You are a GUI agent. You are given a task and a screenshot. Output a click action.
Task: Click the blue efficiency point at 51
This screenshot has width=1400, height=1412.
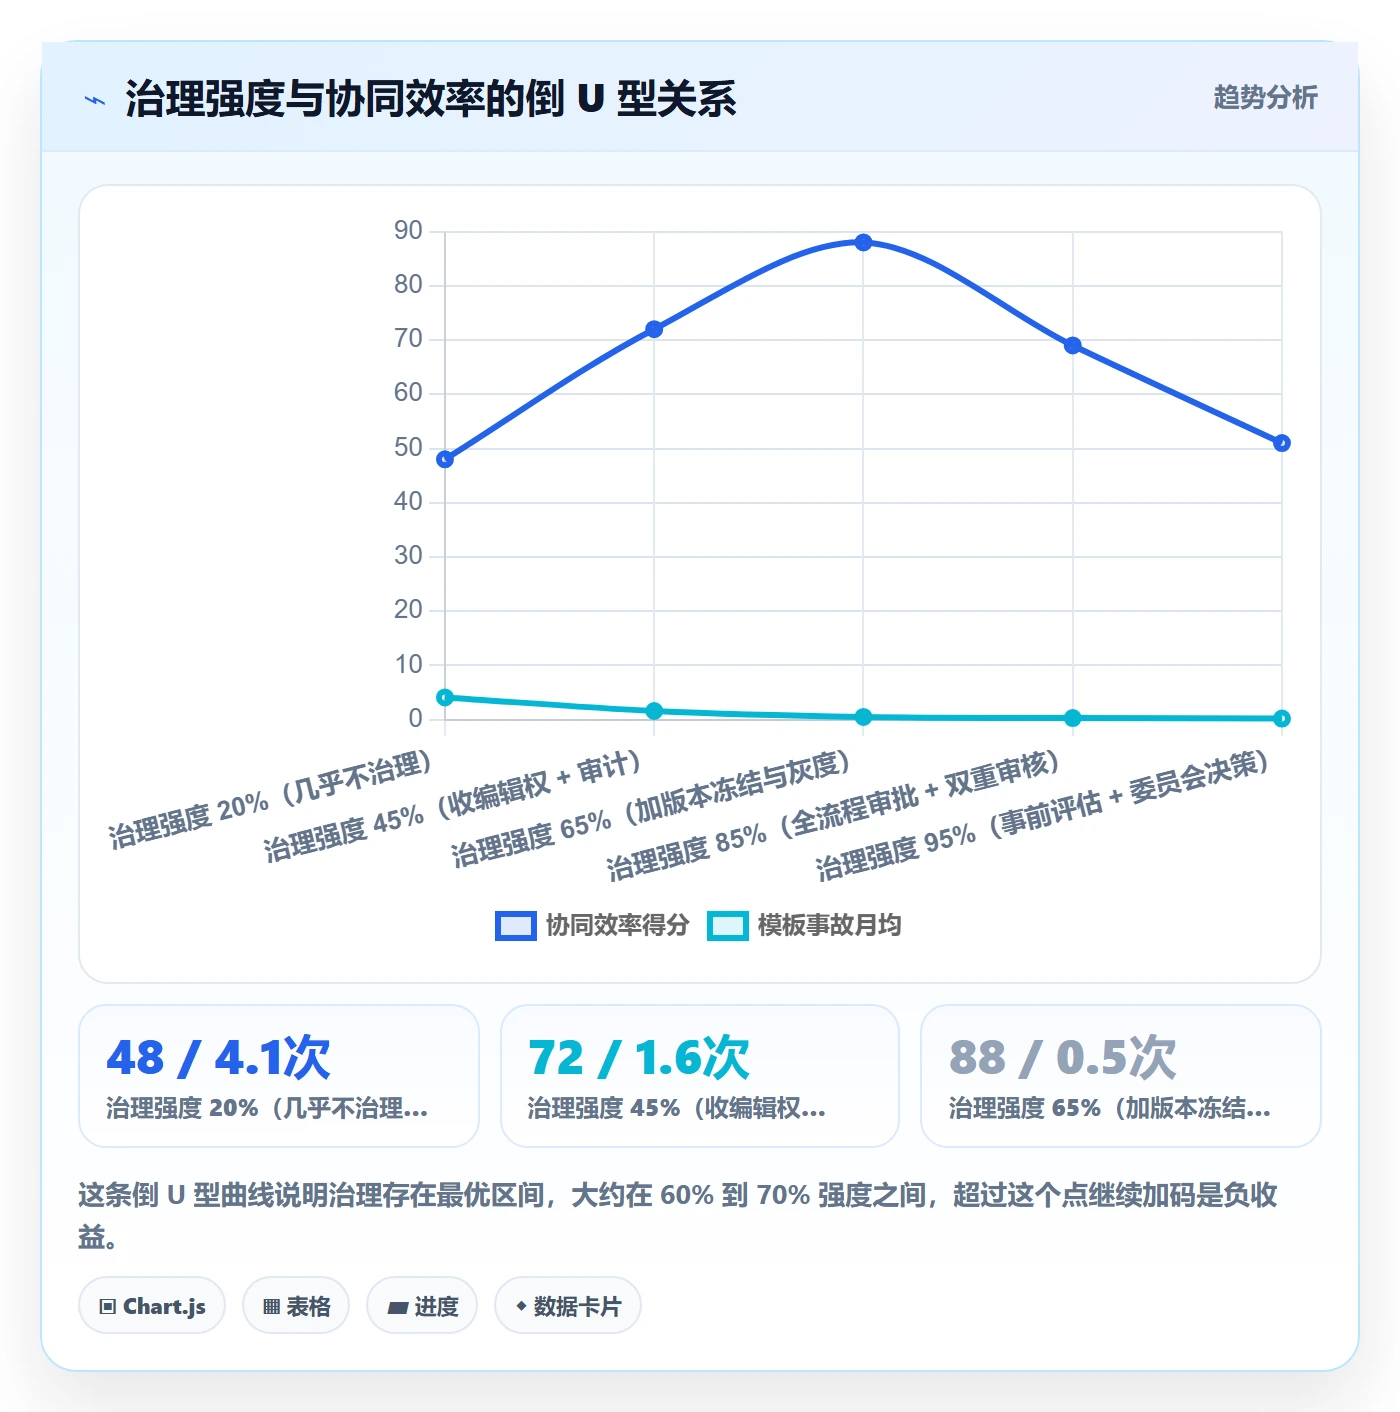[x=1282, y=443]
